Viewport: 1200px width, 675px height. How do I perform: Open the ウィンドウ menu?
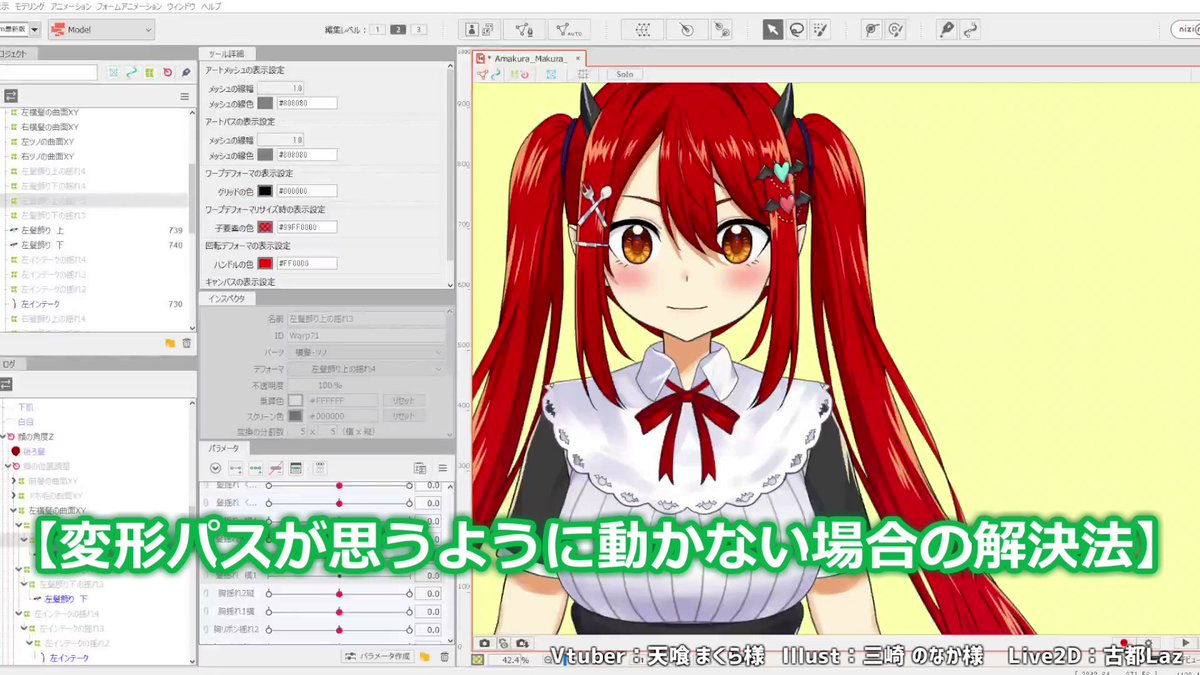[x=181, y=6]
